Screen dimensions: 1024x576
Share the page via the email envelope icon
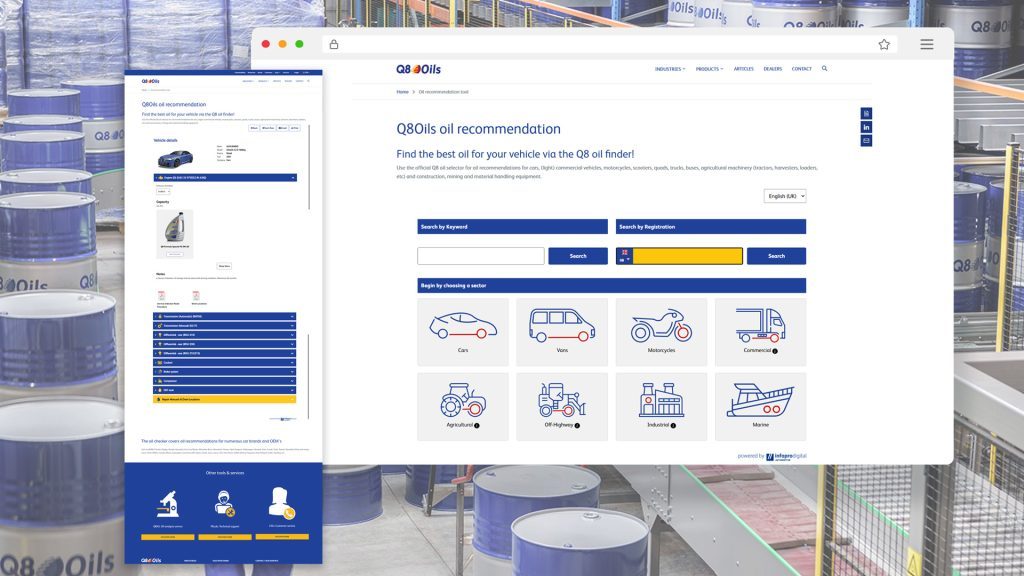pyautogui.click(x=866, y=141)
